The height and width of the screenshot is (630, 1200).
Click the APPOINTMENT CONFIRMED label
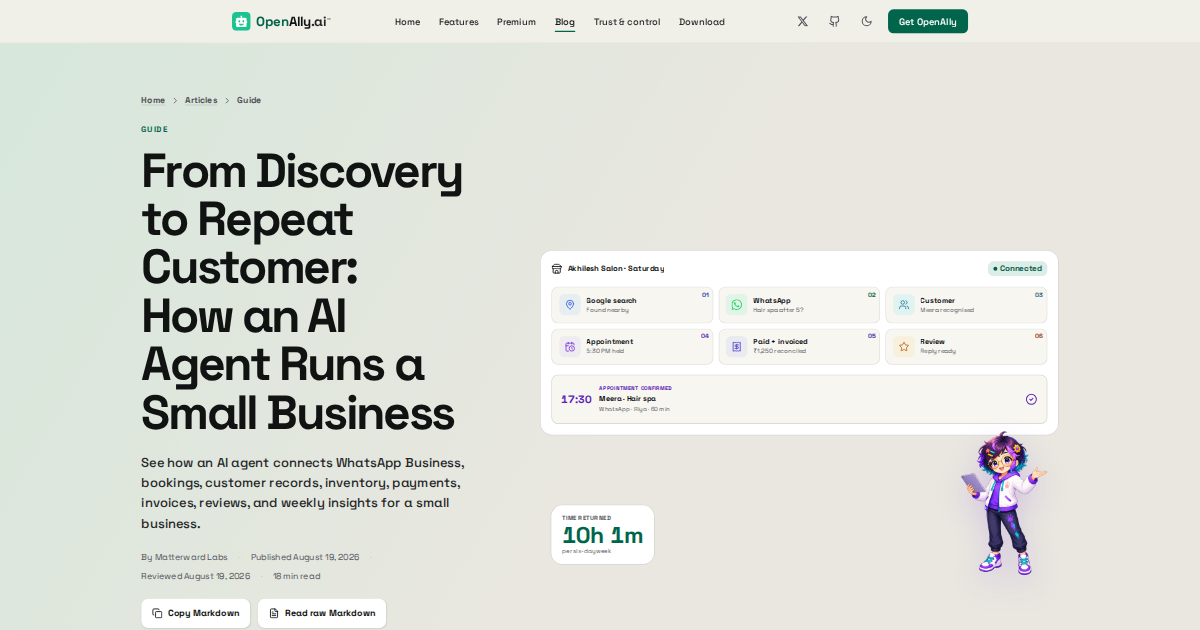635,388
